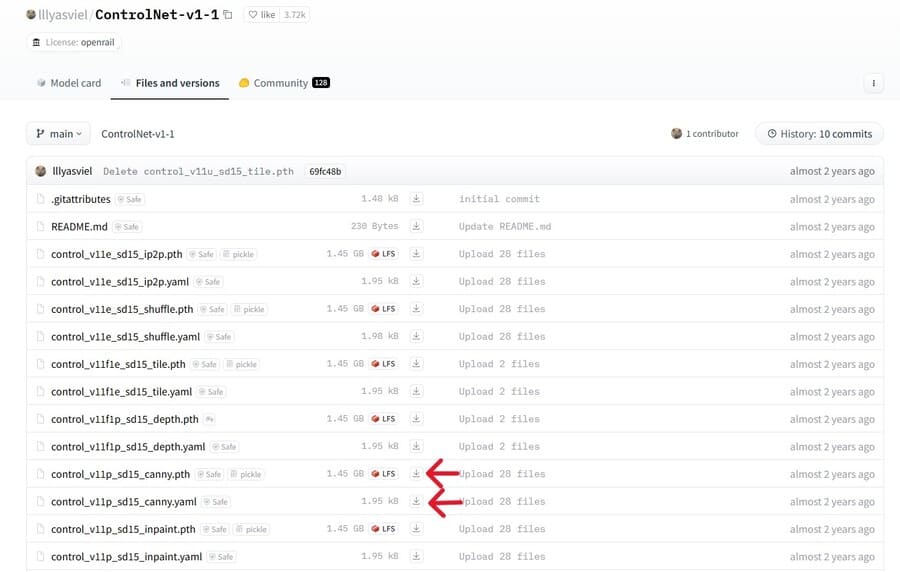Viewport: 900px width, 572px height.
Task: Click LFS badge on canny.pth row
Action: point(383,474)
